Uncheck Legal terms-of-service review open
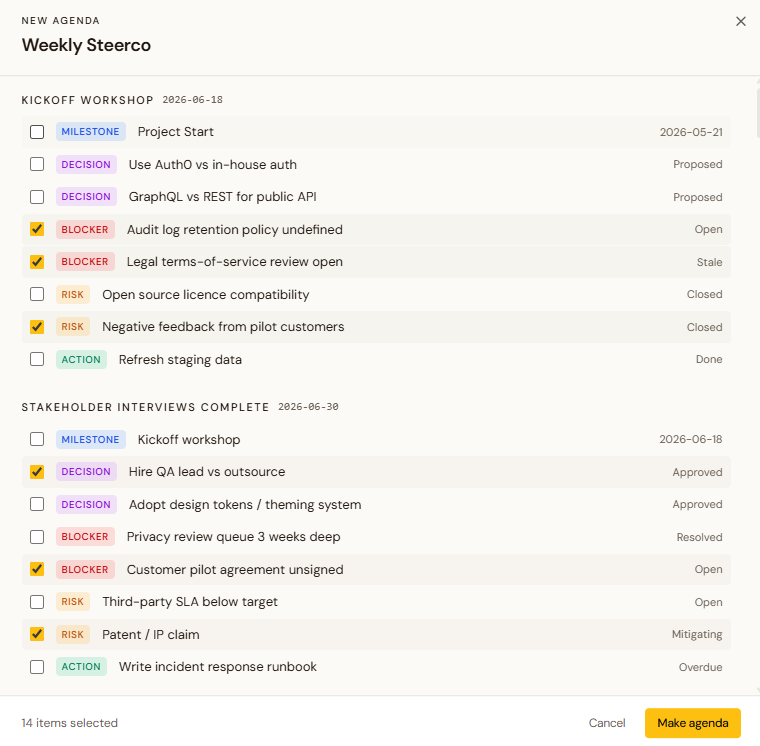 (37, 262)
